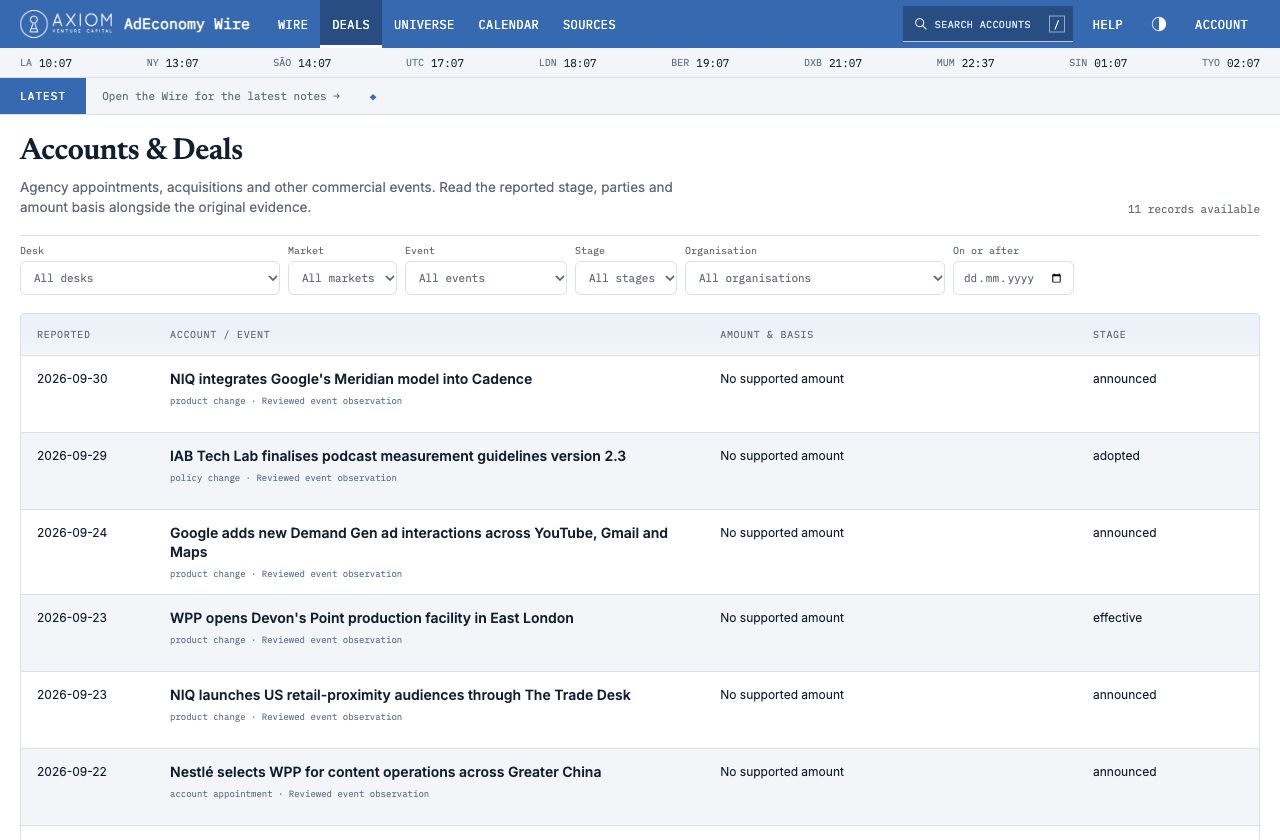Viewport: 1280px width, 840px height.
Task: Open the Sources tab
Action: 589,24
